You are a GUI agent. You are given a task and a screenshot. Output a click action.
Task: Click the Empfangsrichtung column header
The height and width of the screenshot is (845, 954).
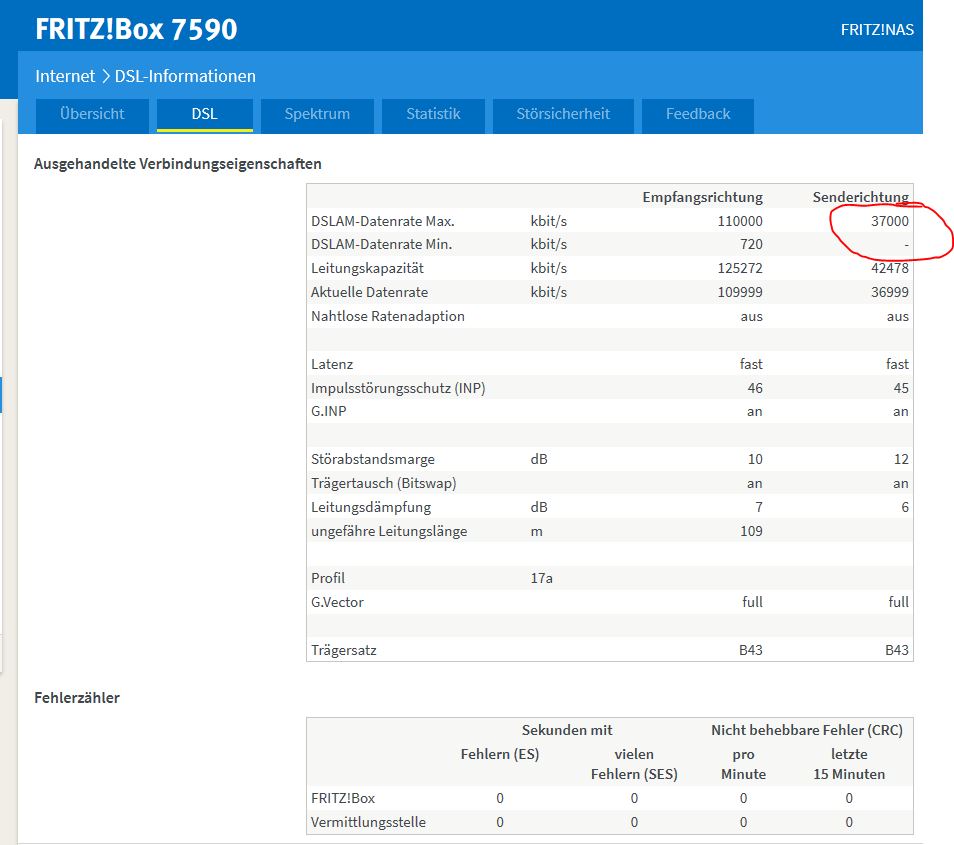[x=702, y=197]
